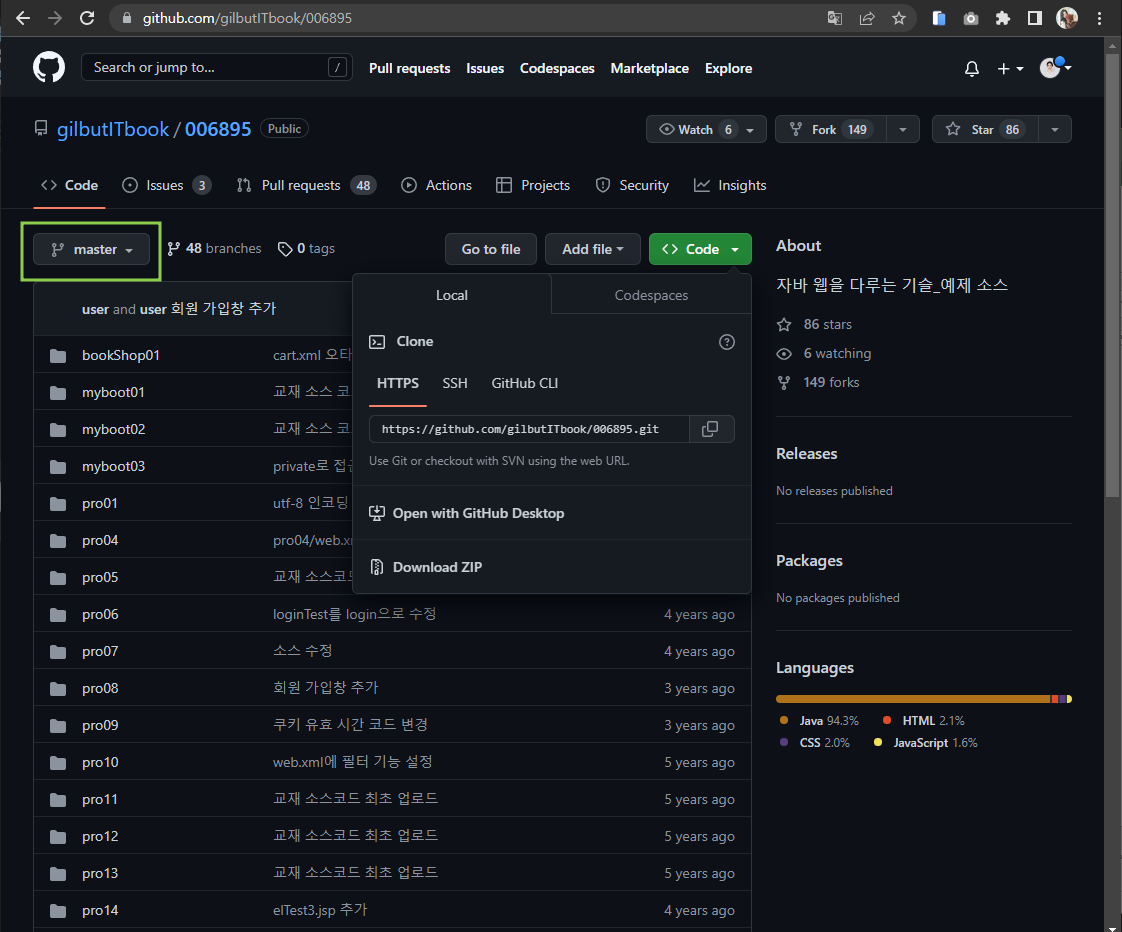1122x932 pixels.
Task: Open Pull requests in the top navigation
Action: pos(409,68)
